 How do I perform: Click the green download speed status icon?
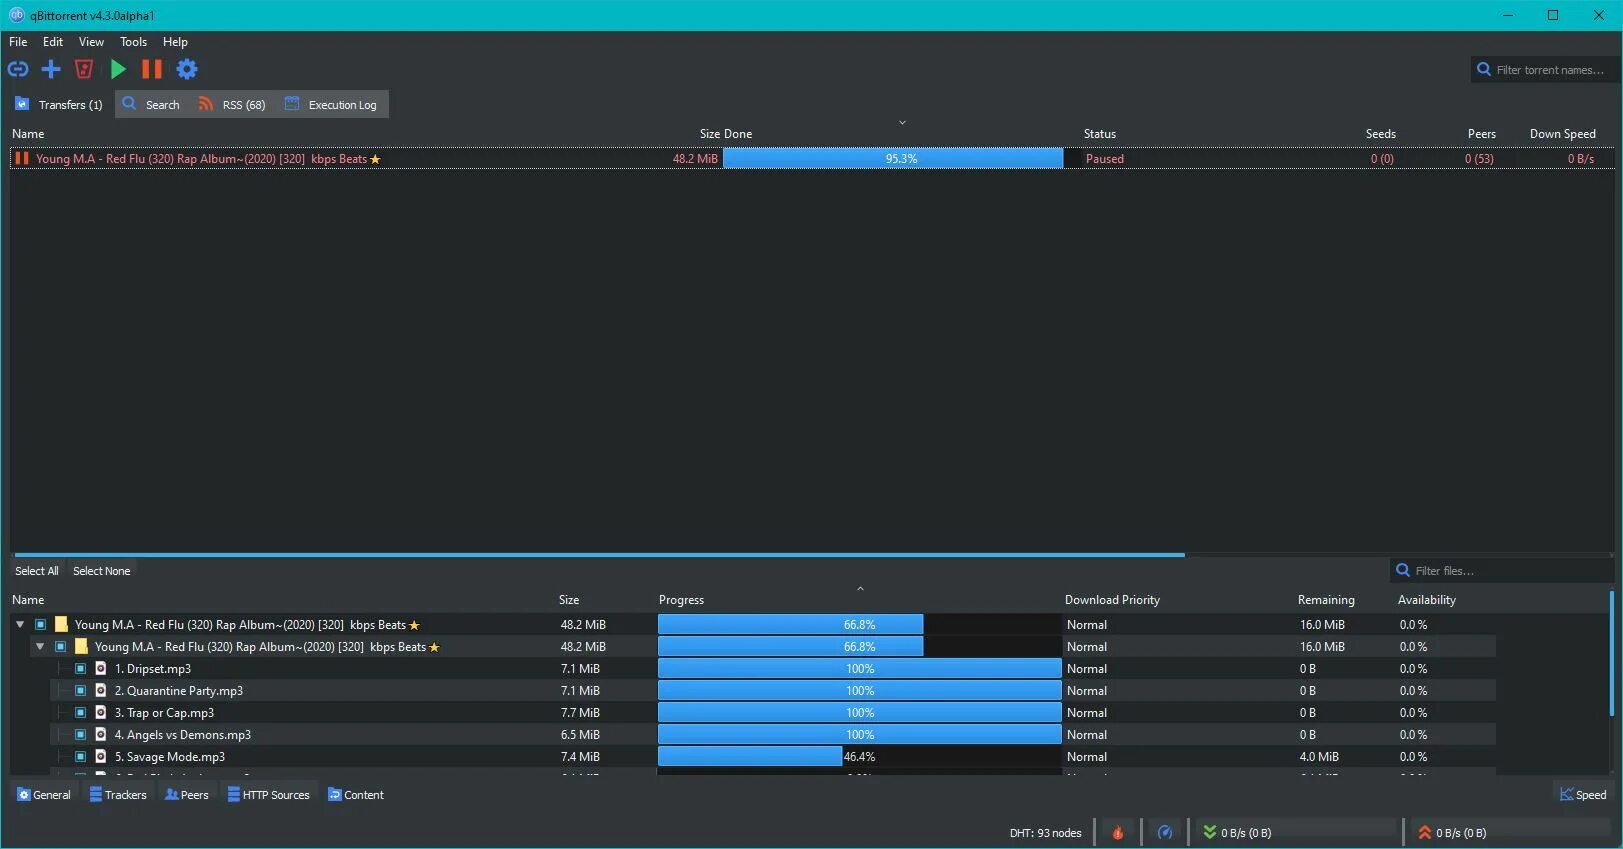pyautogui.click(x=1210, y=832)
